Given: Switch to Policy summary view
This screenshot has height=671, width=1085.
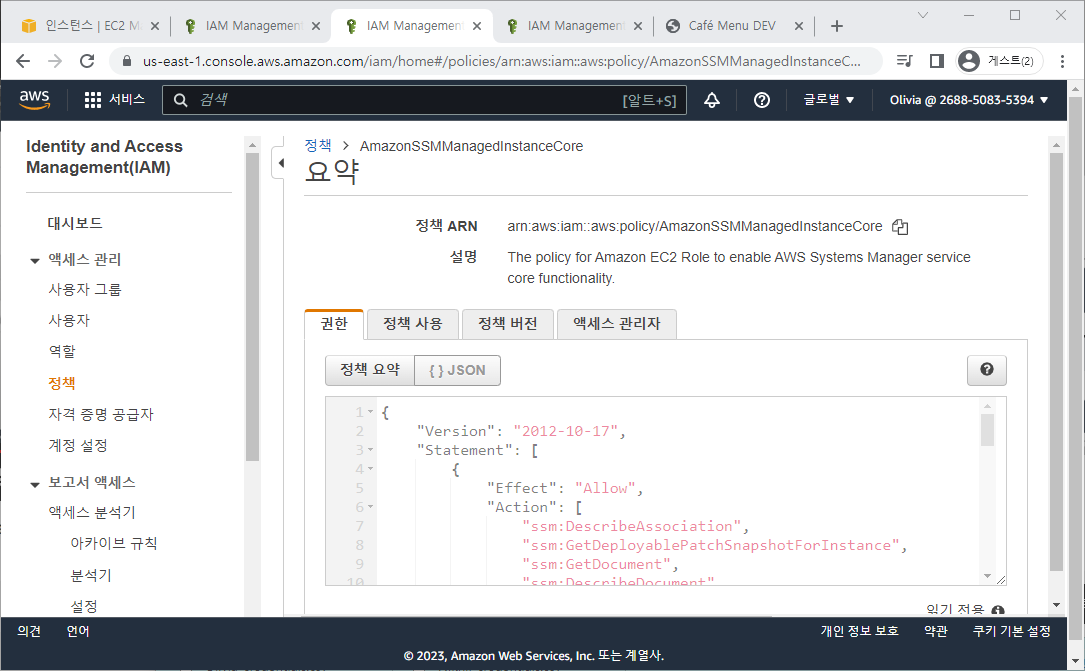Looking at the screenshot, I should point(370,370).
